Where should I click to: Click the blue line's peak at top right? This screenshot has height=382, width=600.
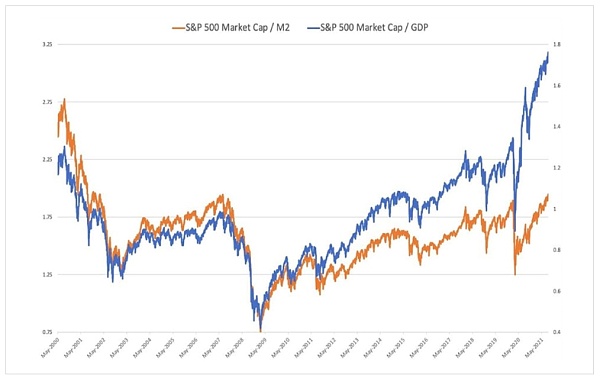548,52
